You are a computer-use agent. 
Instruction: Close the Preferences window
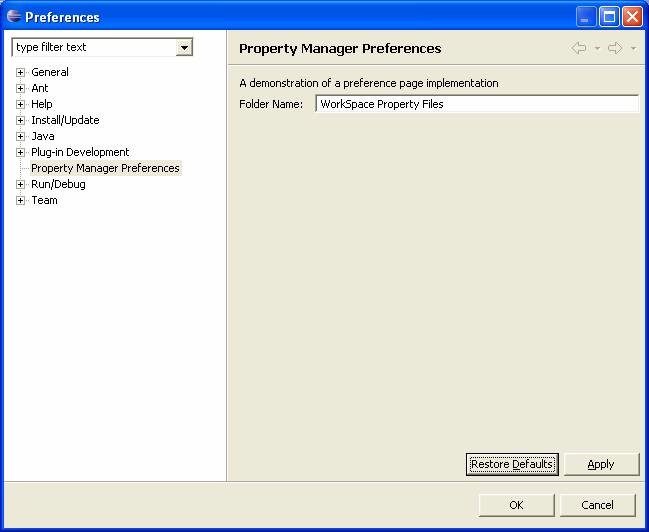click(x=632, y=17)
